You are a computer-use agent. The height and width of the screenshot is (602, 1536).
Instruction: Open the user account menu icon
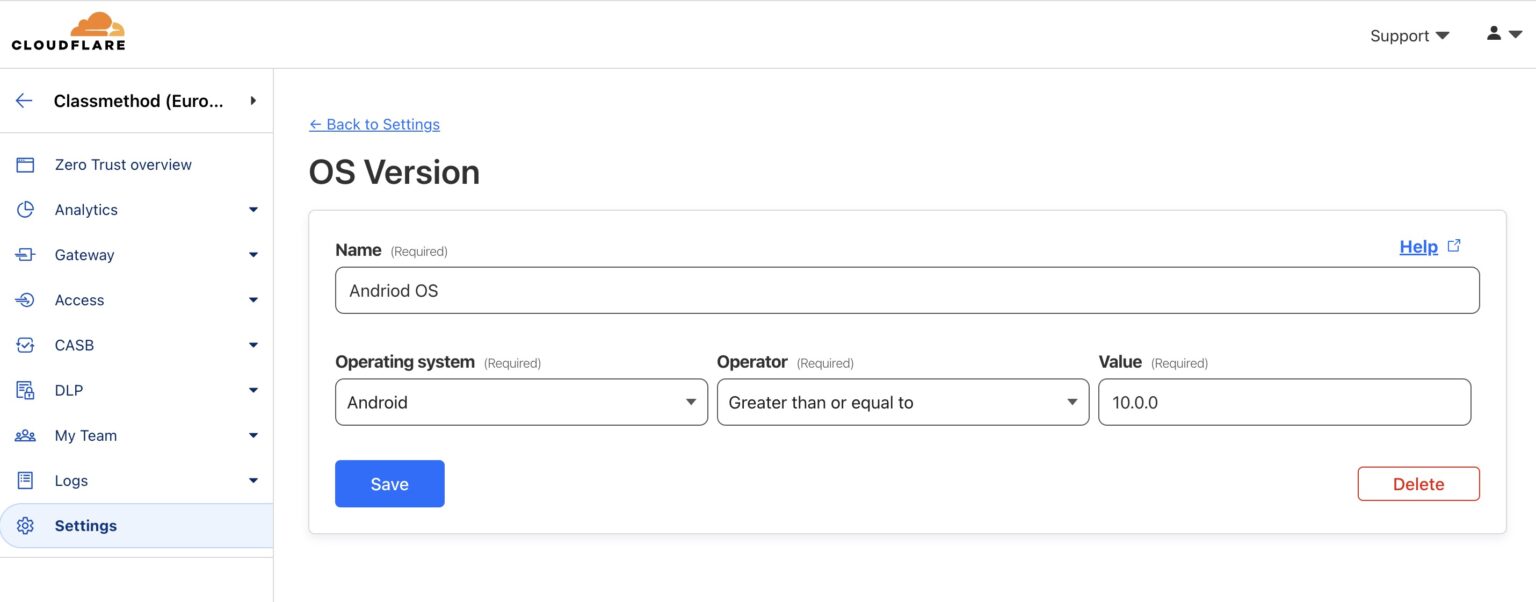pyautogui.click(x=1491, y=33)
